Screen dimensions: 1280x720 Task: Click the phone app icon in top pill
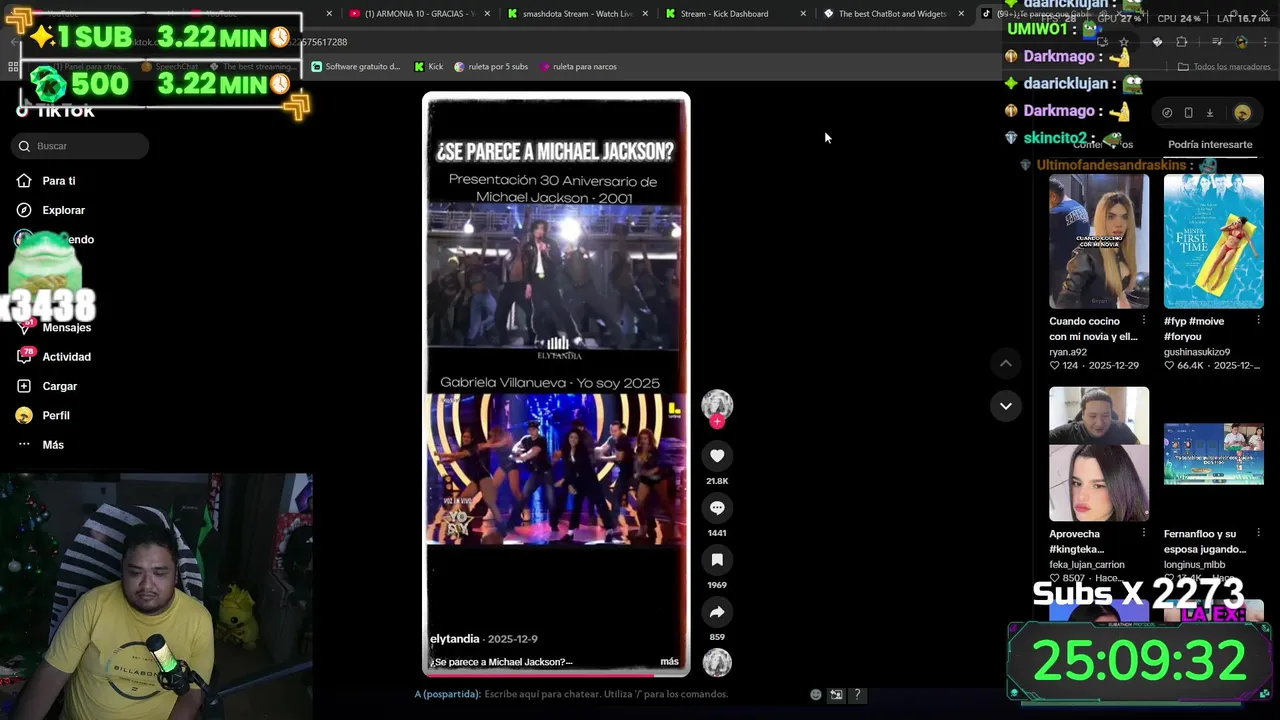pyautogui.click(x=1188, y=113)
